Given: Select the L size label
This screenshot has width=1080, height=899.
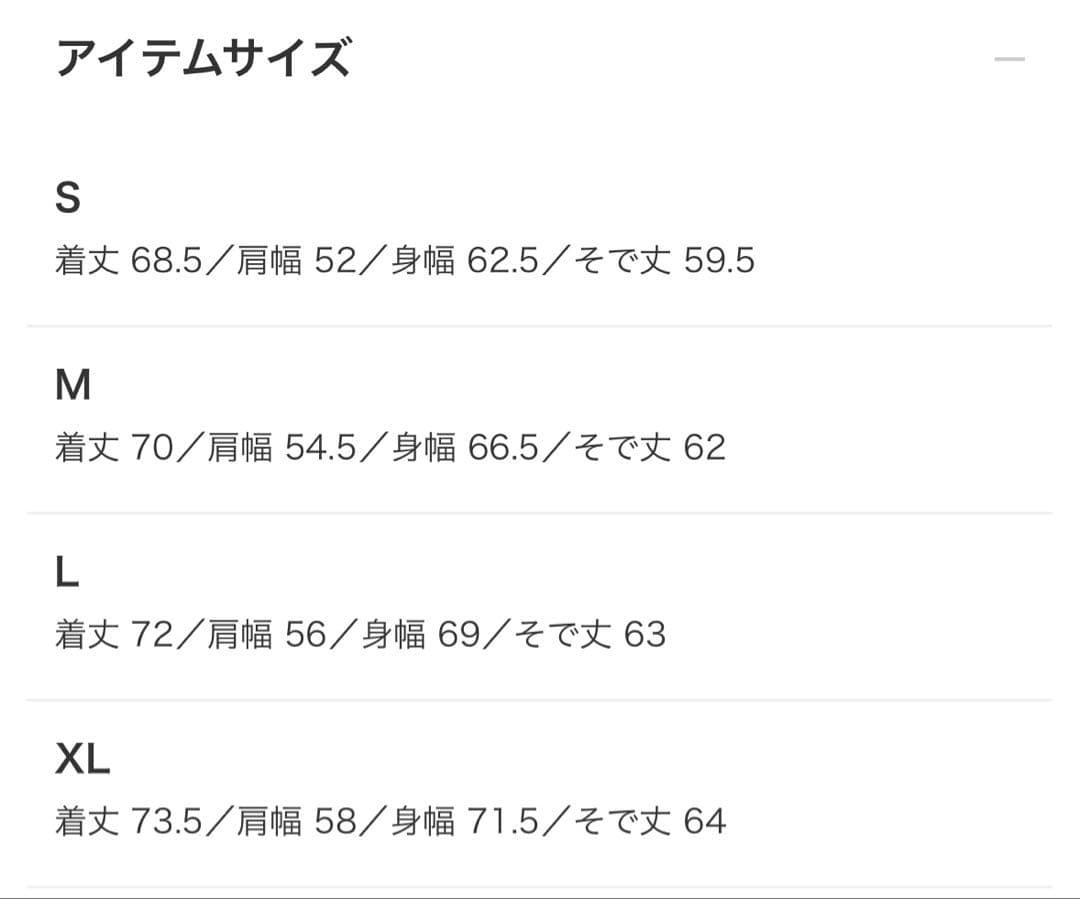Looking at the screenshot, I should pyautogui.click(x=66, y=573).
